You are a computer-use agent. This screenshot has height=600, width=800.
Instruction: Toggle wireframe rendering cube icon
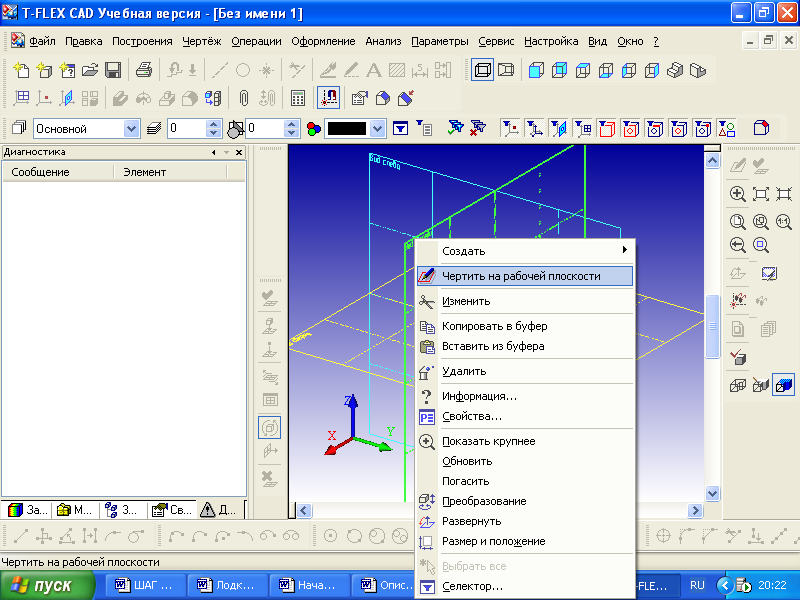click(738, 385)
